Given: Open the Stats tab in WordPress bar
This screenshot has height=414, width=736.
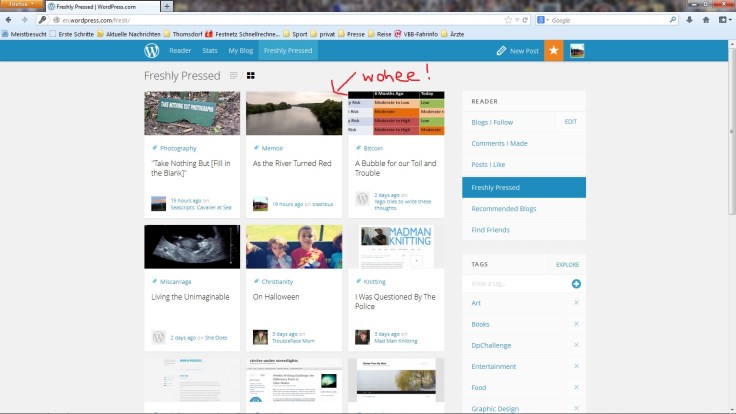Looking at the screenshot, I should coord(210,50).
